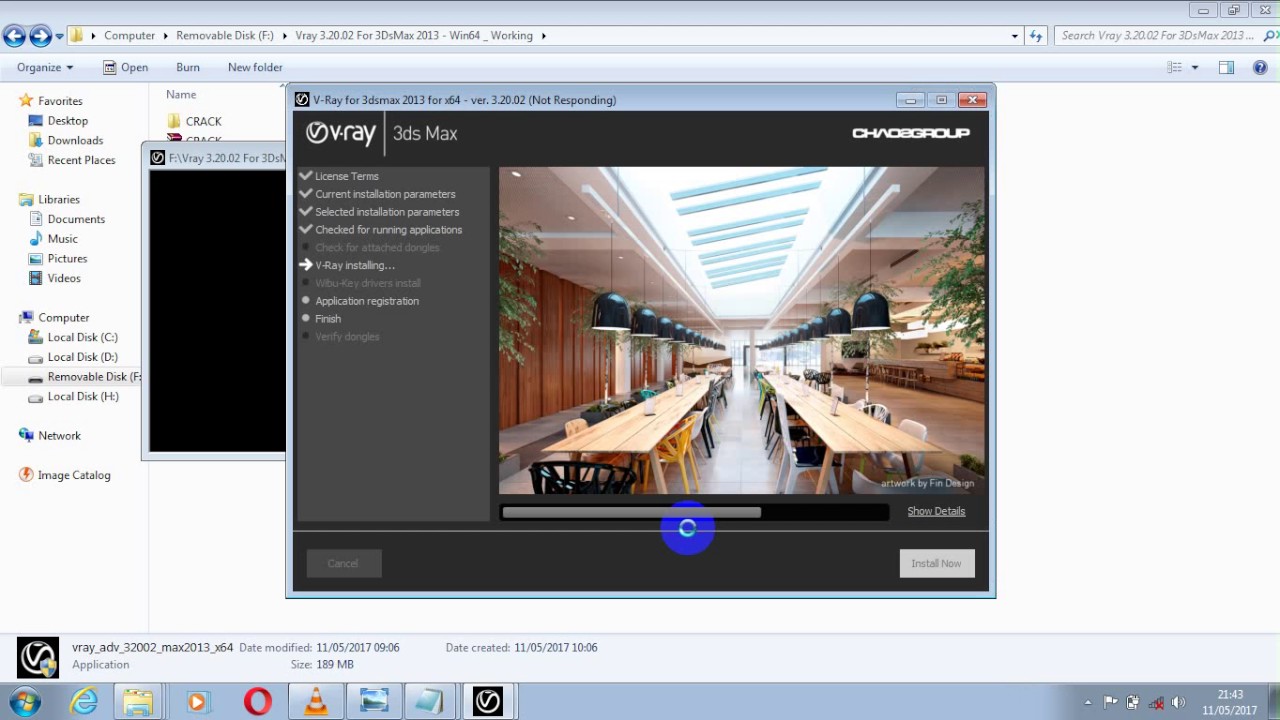Click the volume speaker tray icon
Image resolution: width=1280 pixels, height=720 pixels.
tap(1178, 702)
